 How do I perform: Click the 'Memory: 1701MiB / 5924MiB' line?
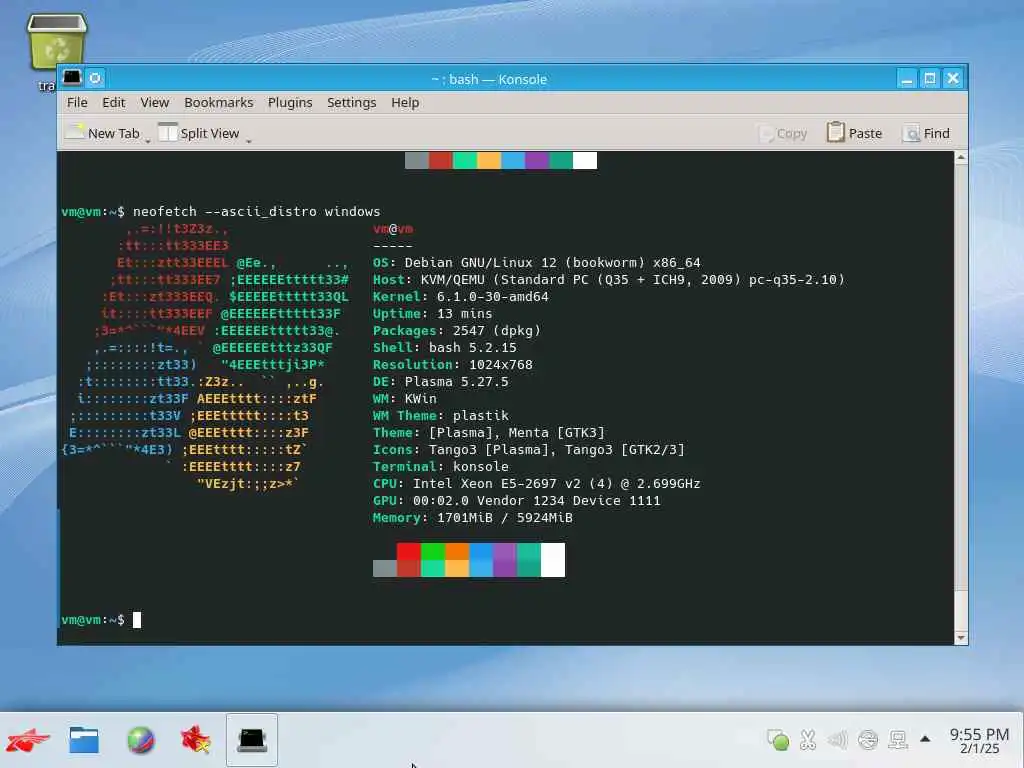click(472, 517)
